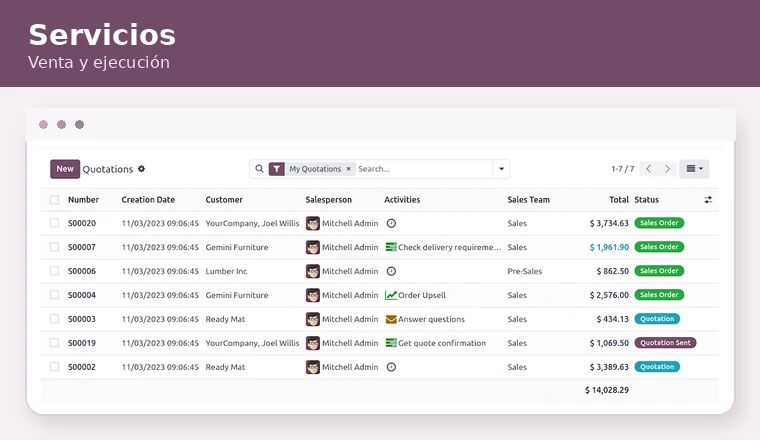
Task: Click the Sales Order badge for S00007
Action: [659, 247]
